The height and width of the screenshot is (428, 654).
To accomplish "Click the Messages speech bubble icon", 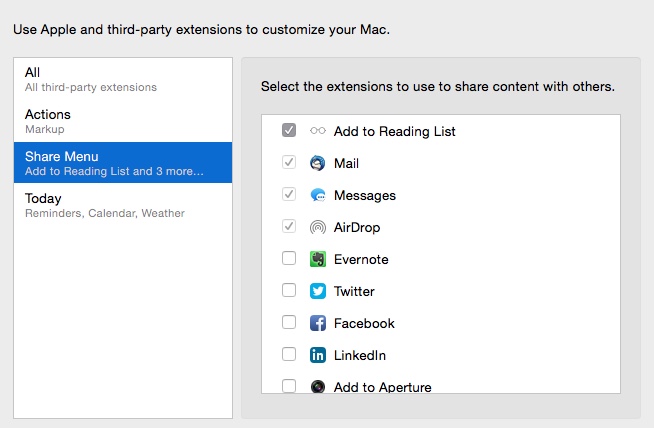I will (x=317, y=195).
